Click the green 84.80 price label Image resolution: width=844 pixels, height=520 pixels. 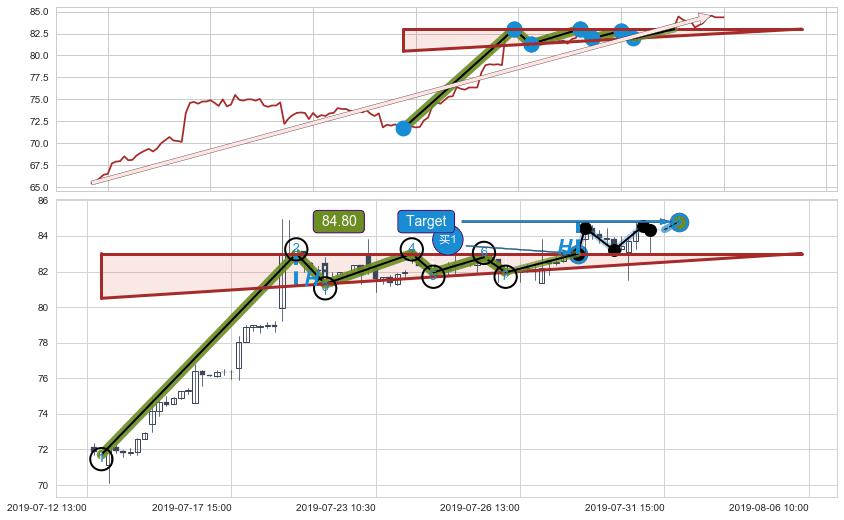(339, 221)
